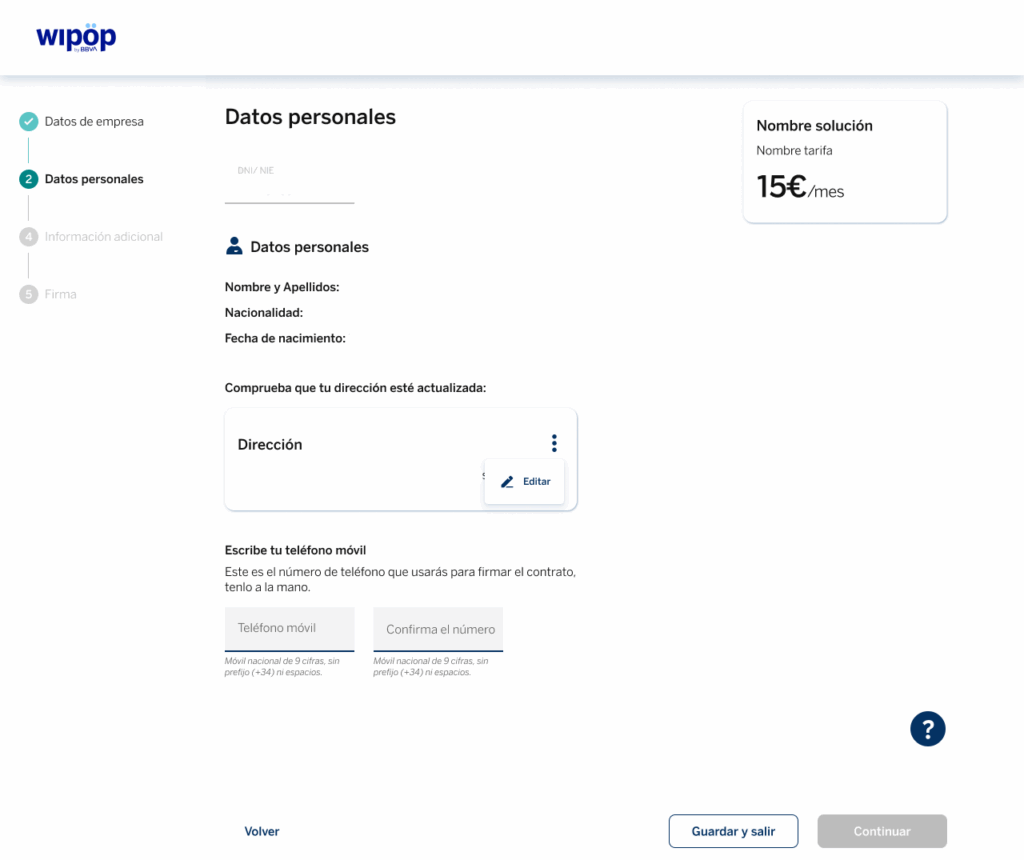The image size is (1024, 860).
Task: Click the Continuar button
Action: (x=881, y=832)
